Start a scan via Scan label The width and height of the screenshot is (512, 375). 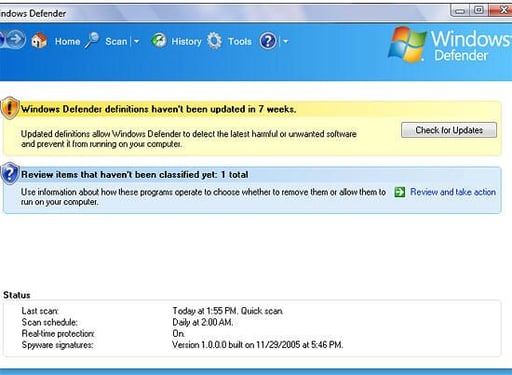pyautogui.click(x=116, y=41)
